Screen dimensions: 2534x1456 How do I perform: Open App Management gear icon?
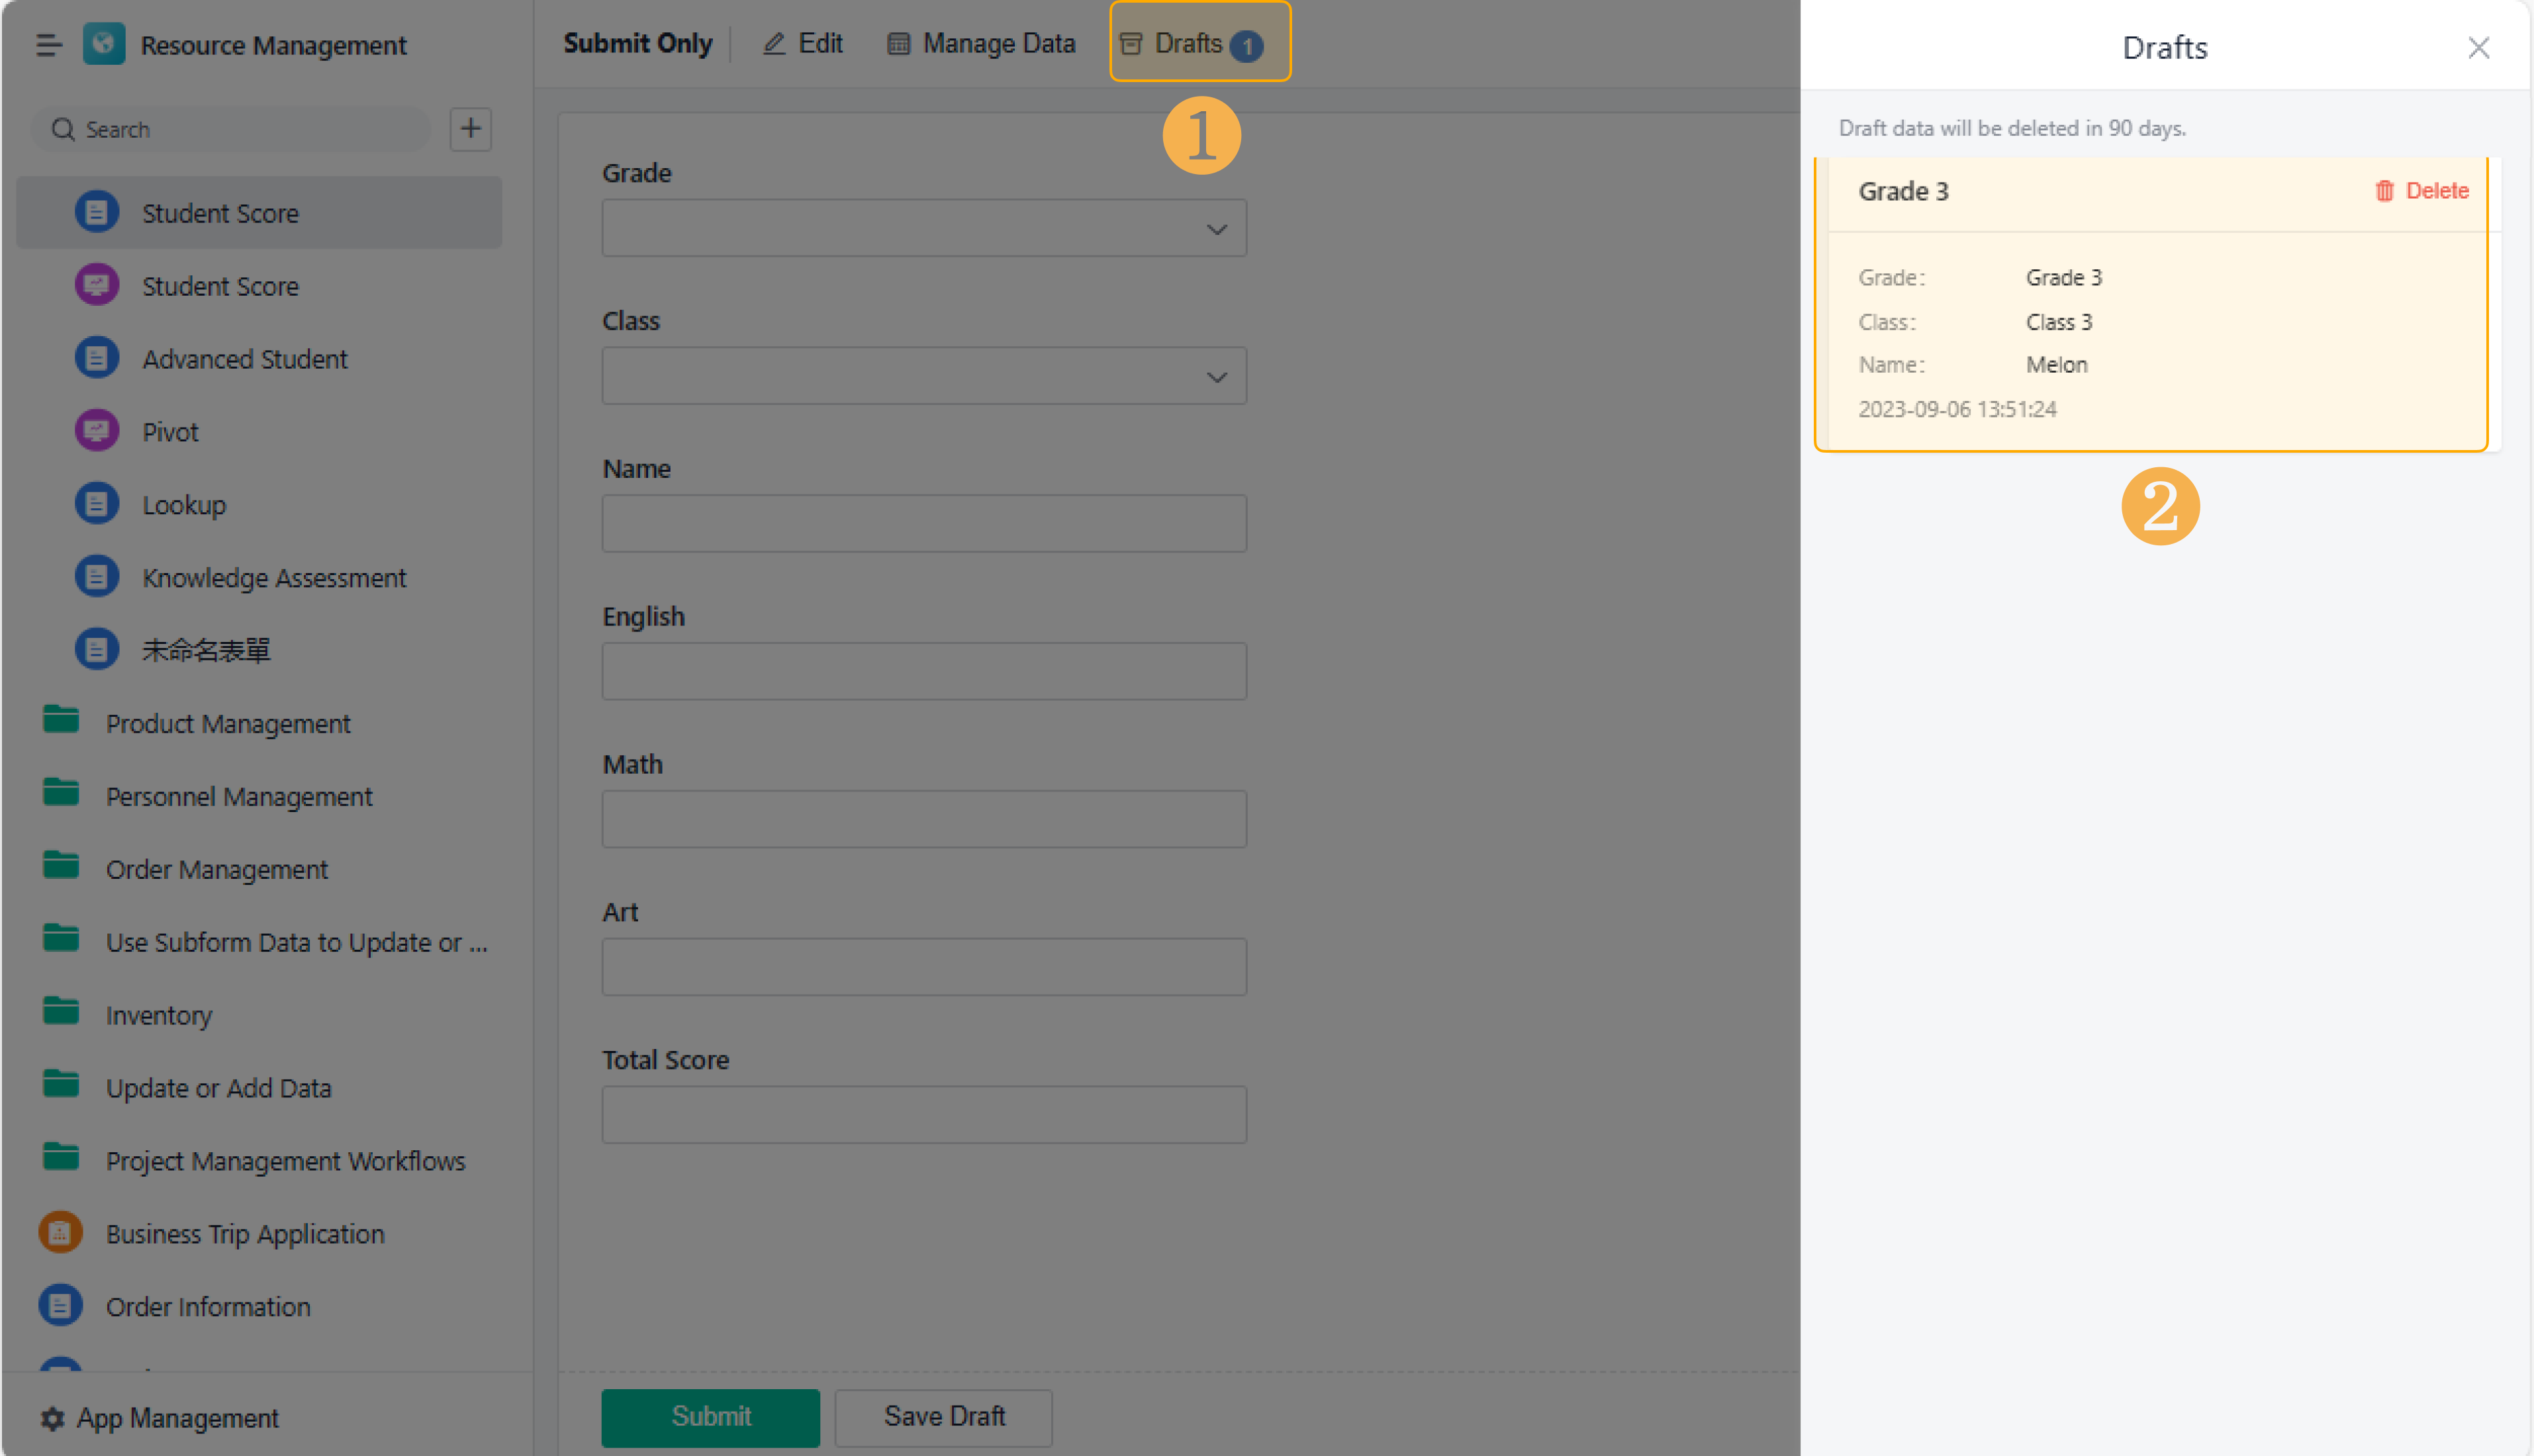[x=52, y=1418]
